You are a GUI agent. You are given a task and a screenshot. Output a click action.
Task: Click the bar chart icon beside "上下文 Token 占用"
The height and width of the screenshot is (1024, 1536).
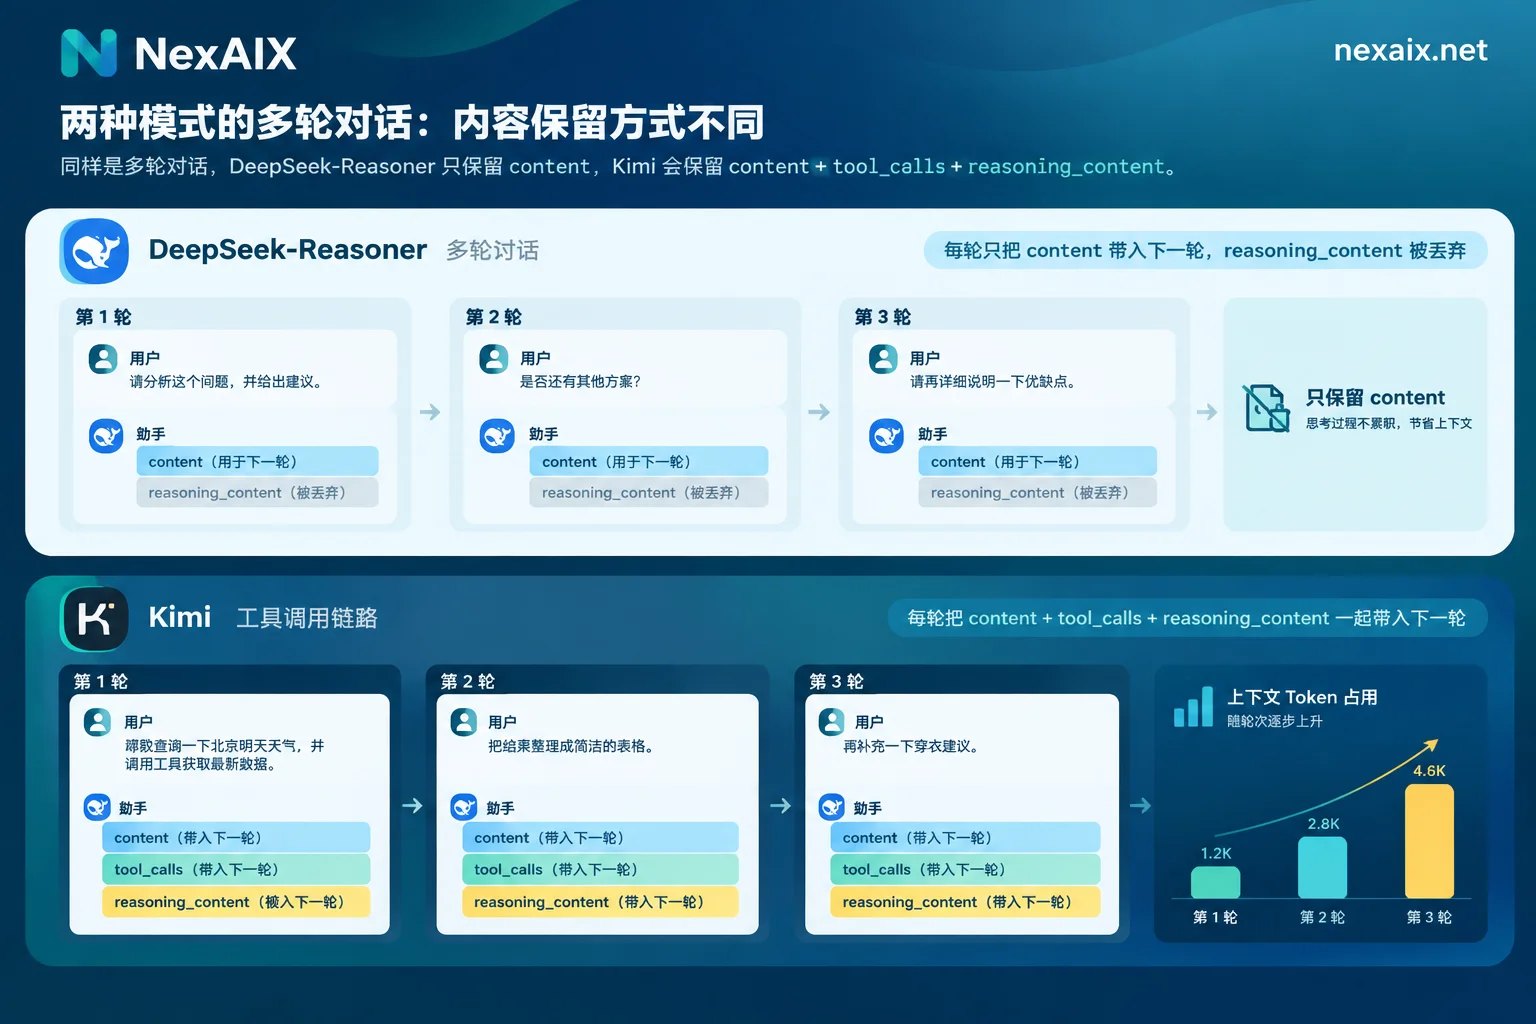tap(1194, 707)
